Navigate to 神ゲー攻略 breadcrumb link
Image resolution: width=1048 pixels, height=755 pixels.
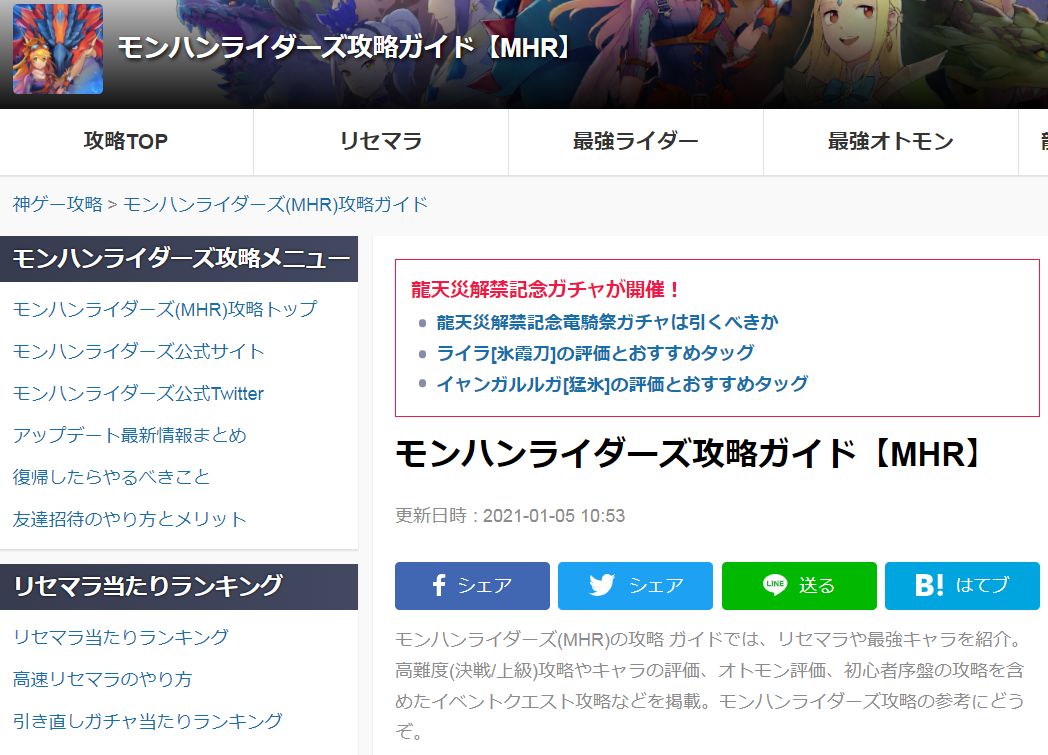[49, 202]
